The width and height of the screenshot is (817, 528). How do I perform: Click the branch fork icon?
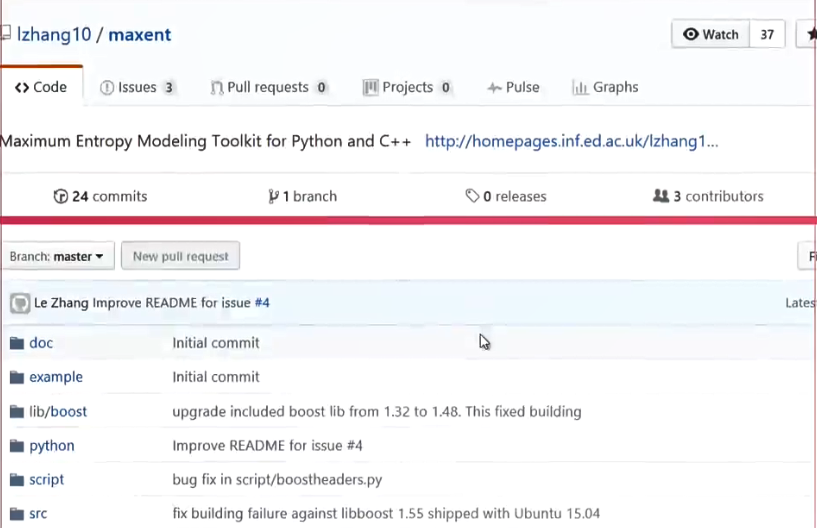click(273, 197)
